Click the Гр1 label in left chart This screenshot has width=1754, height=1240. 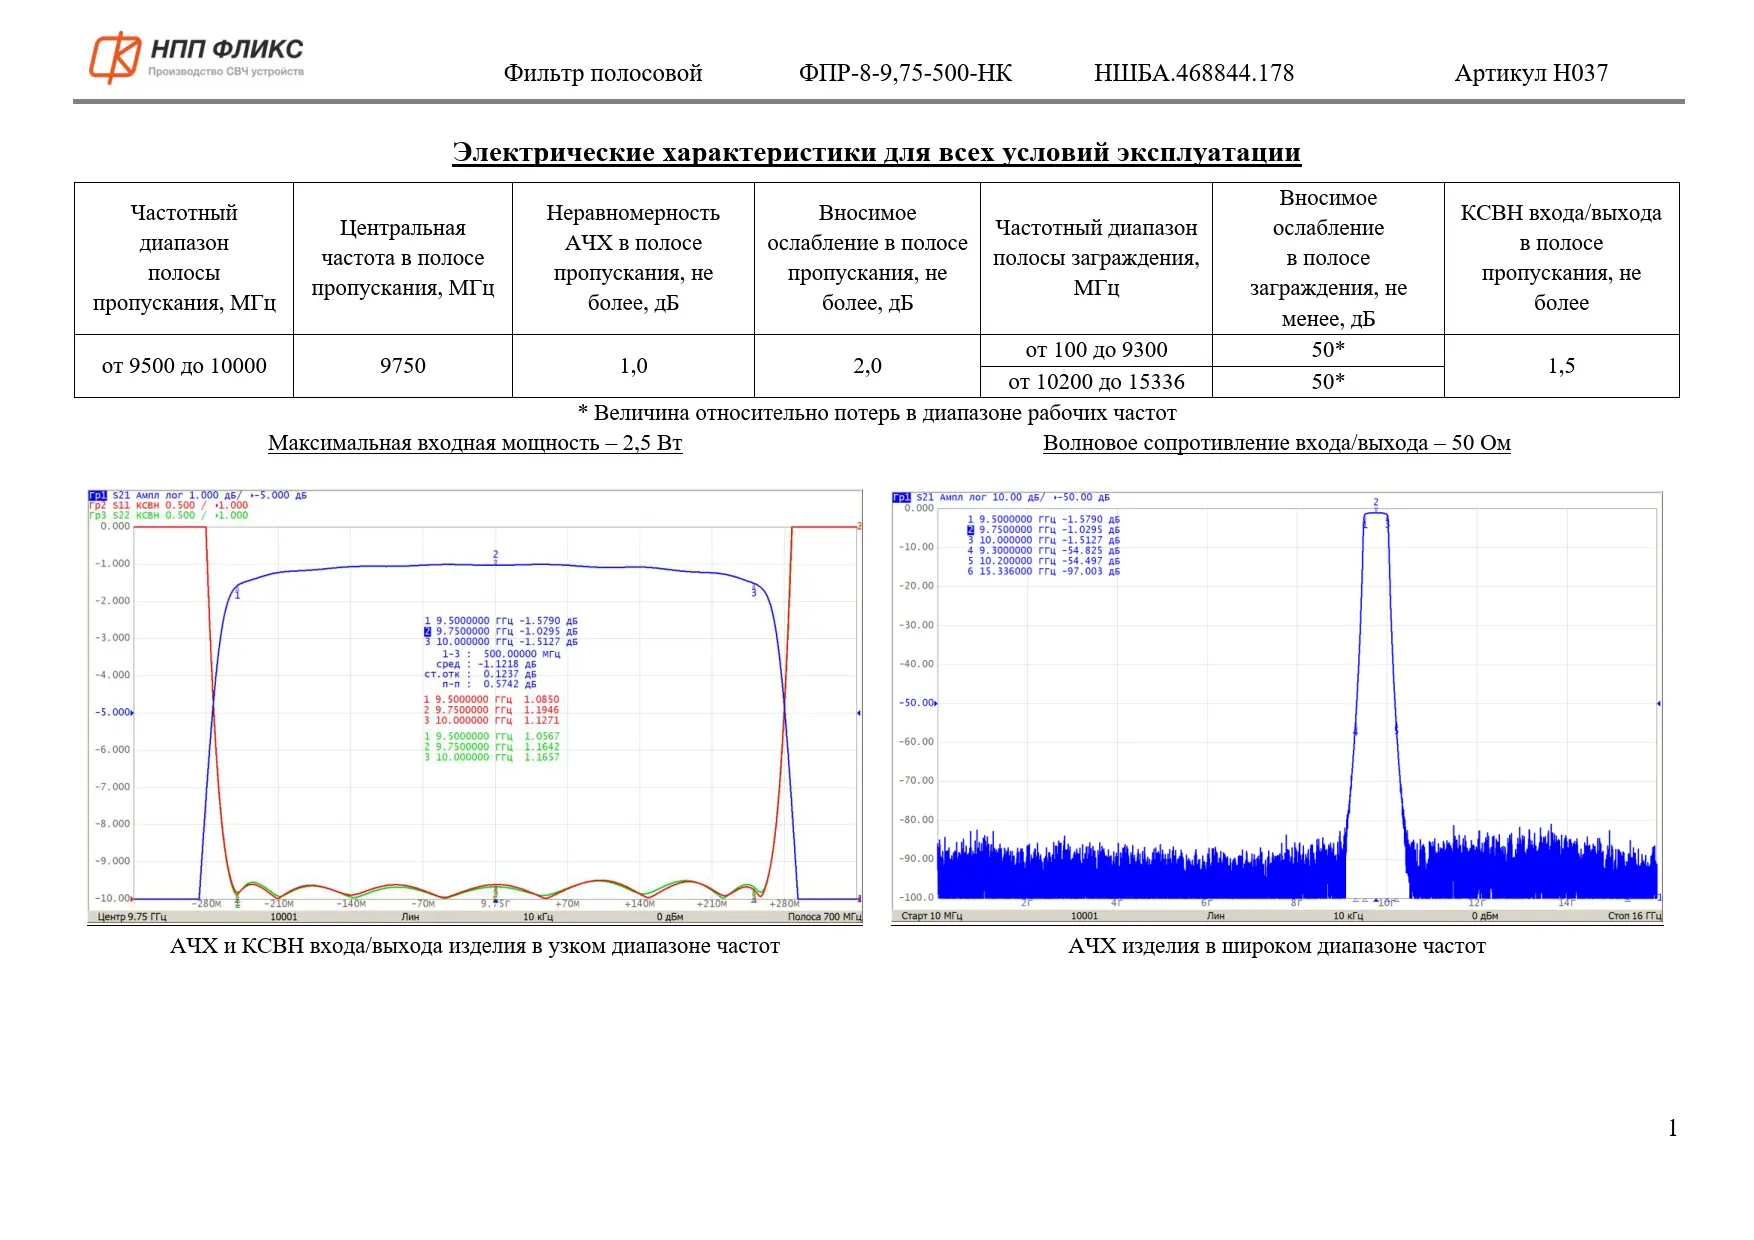click(x=97, y=495)
